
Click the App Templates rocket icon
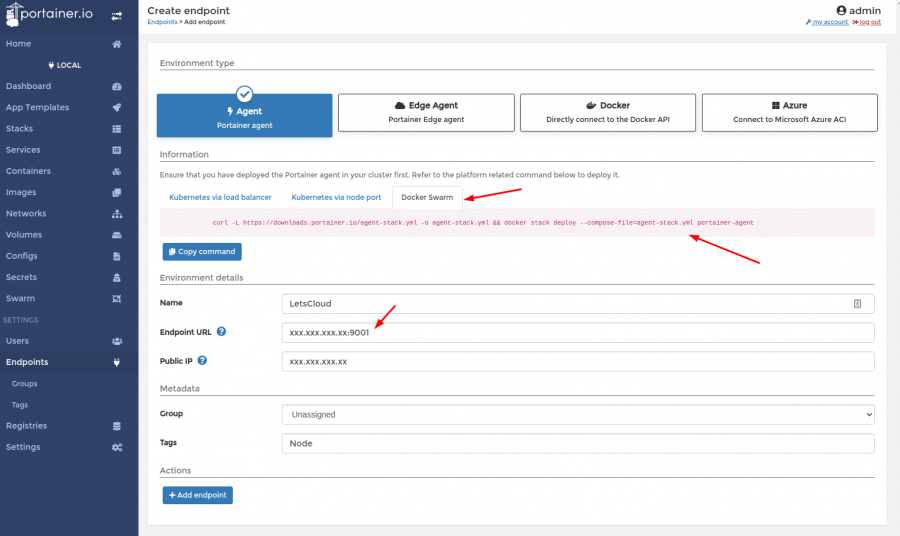[x=117, y=108]
